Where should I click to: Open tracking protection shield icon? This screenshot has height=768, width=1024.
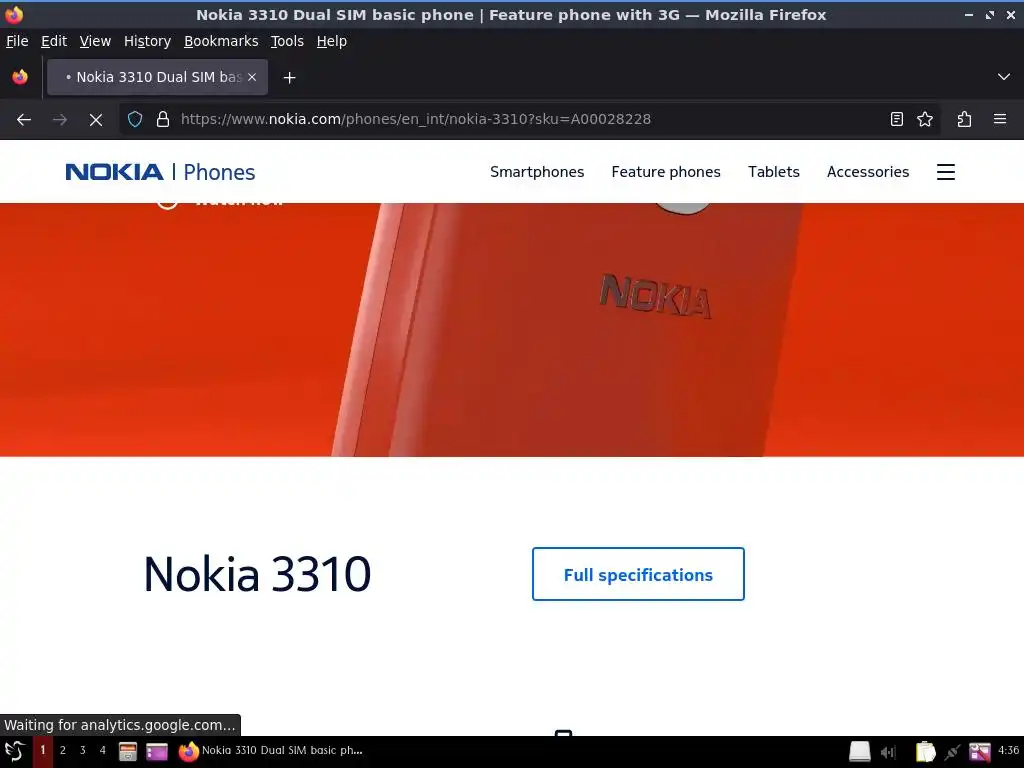click(135, 120)
